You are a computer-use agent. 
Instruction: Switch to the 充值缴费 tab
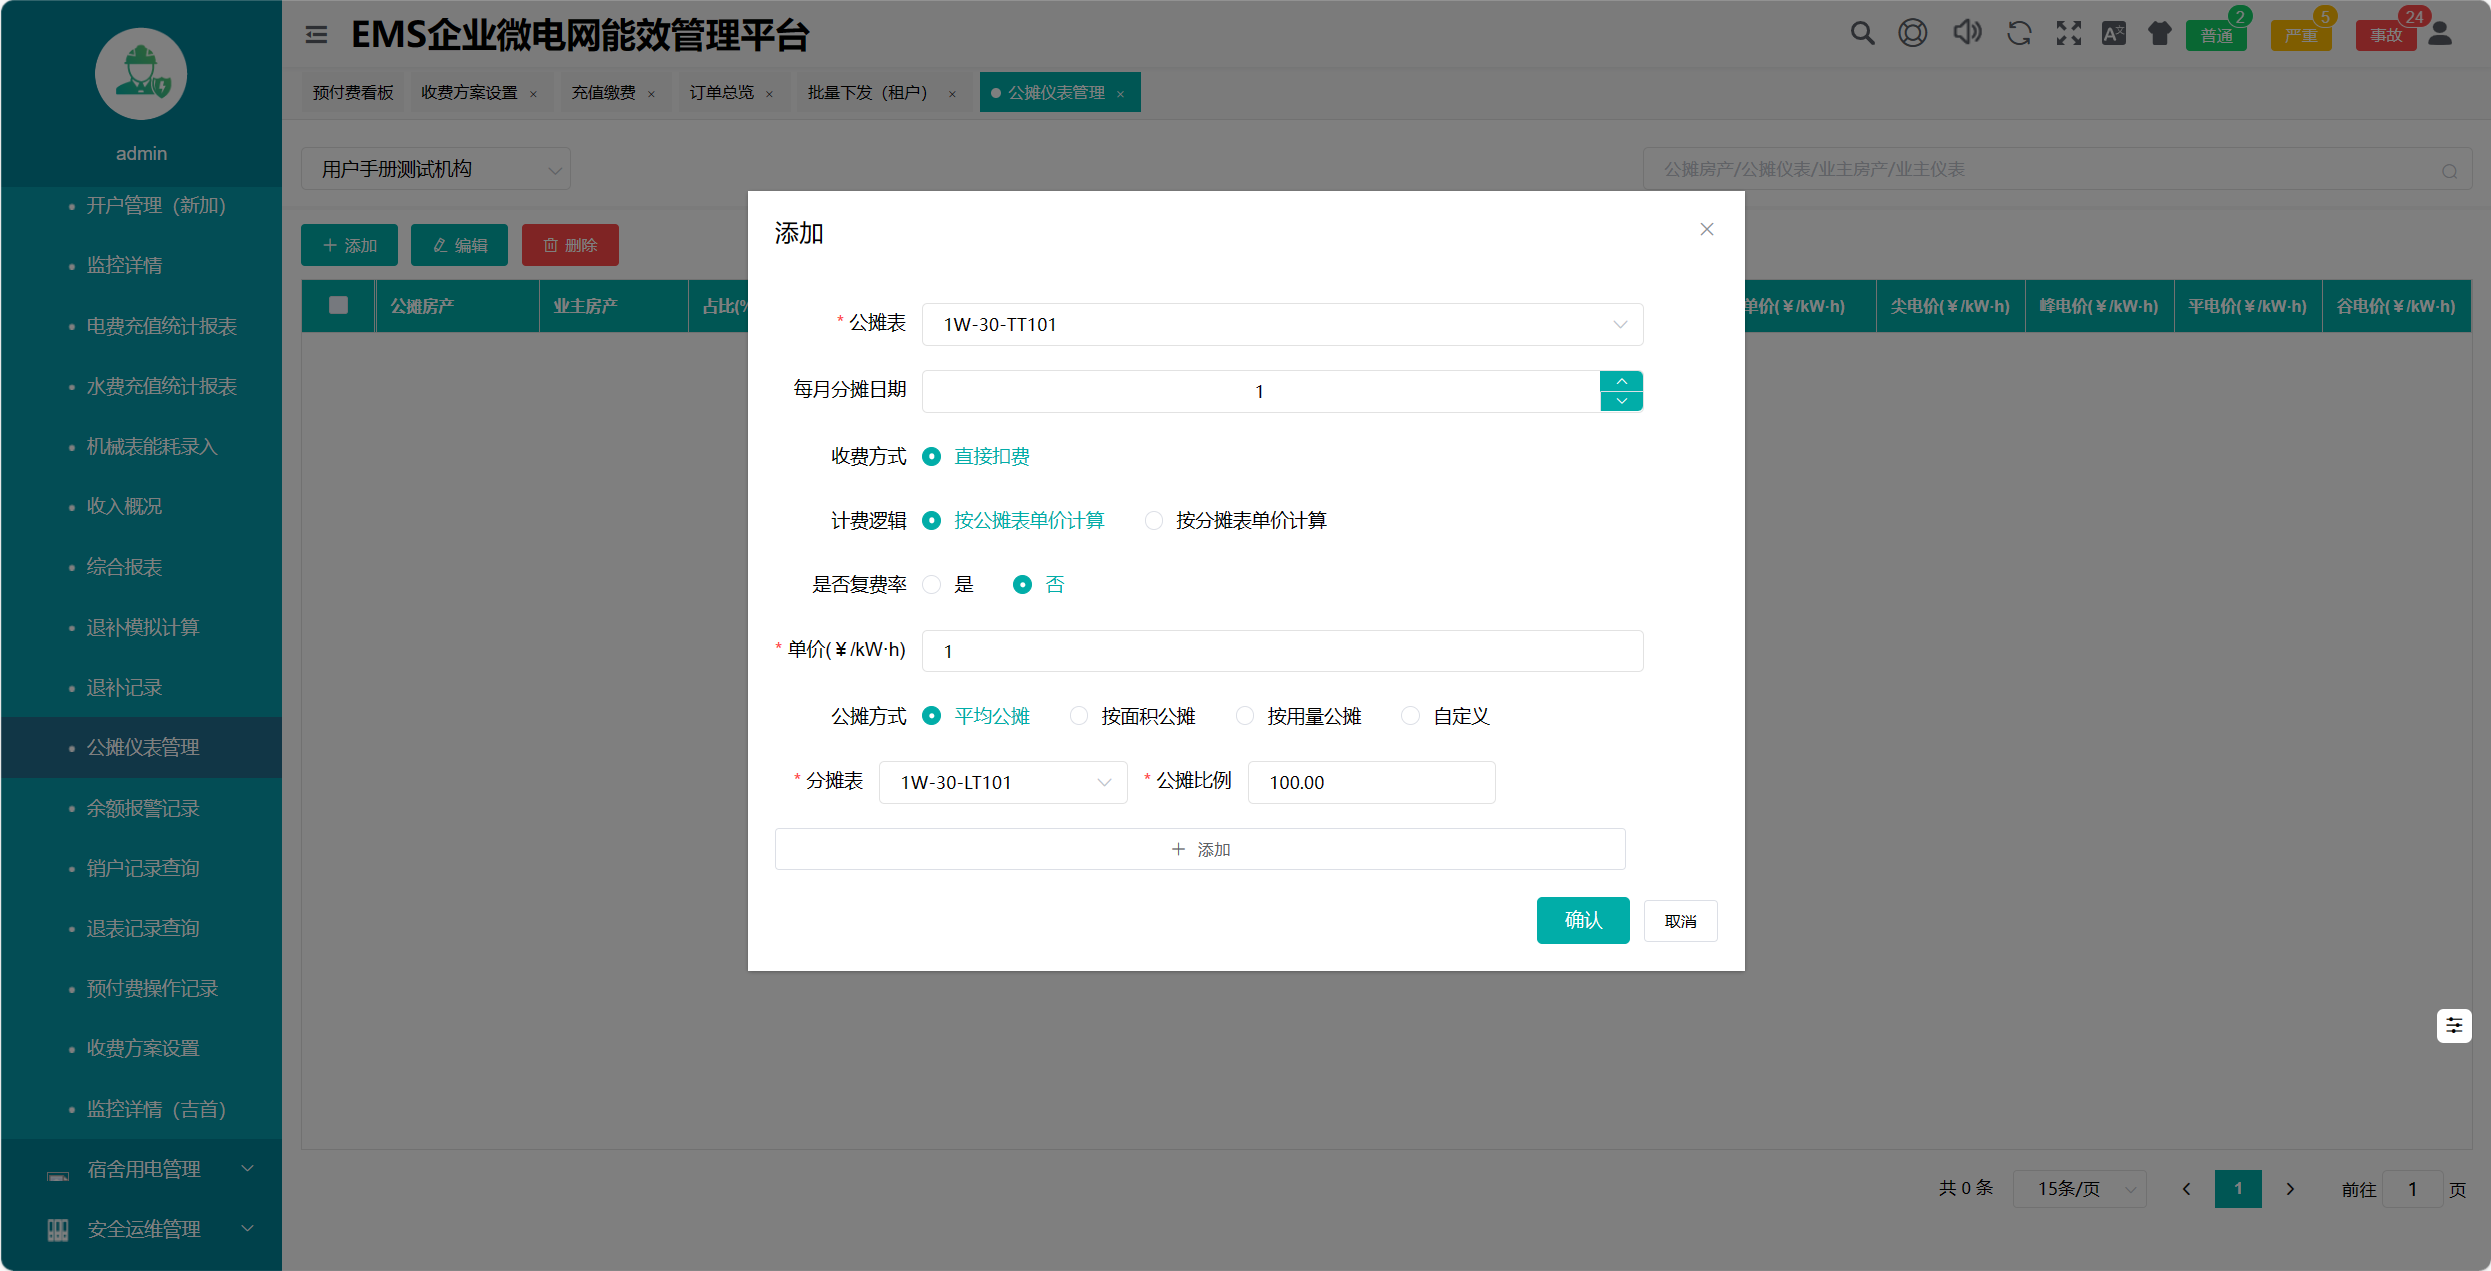click(603, 92)
